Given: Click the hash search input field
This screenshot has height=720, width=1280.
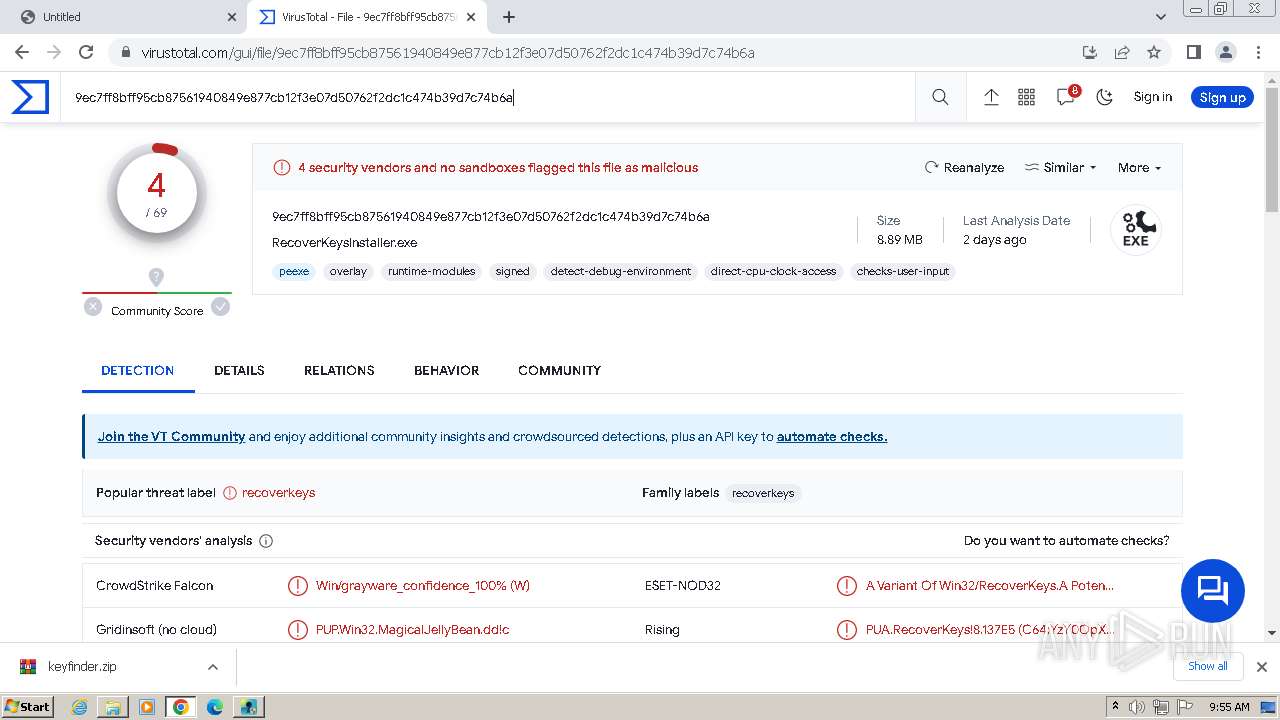Looking at the screenshot, I should coord(487,97).
